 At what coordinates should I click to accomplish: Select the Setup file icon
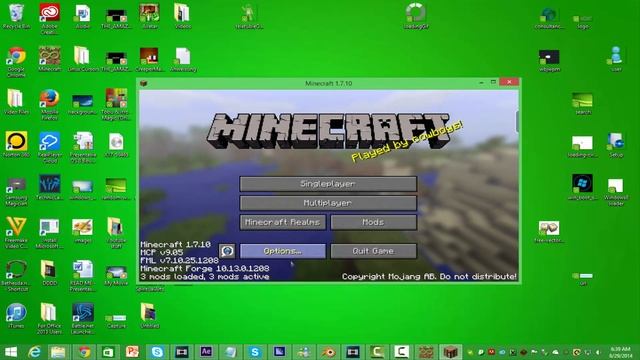(x=616, y=145)
